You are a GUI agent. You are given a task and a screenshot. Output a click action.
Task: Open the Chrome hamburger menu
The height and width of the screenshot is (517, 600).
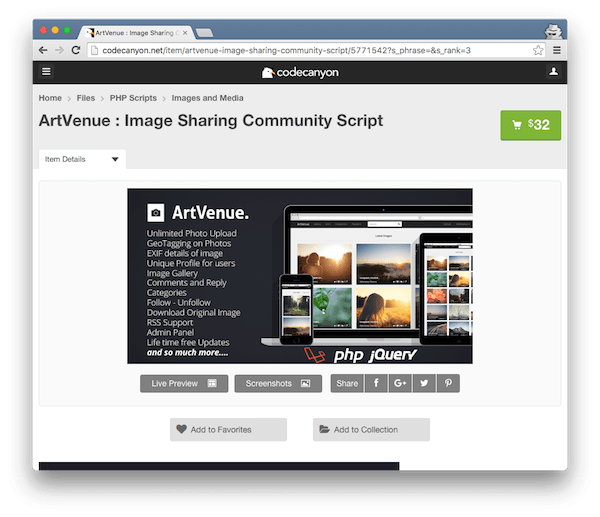pyautogui.click(x=557, y=50)
